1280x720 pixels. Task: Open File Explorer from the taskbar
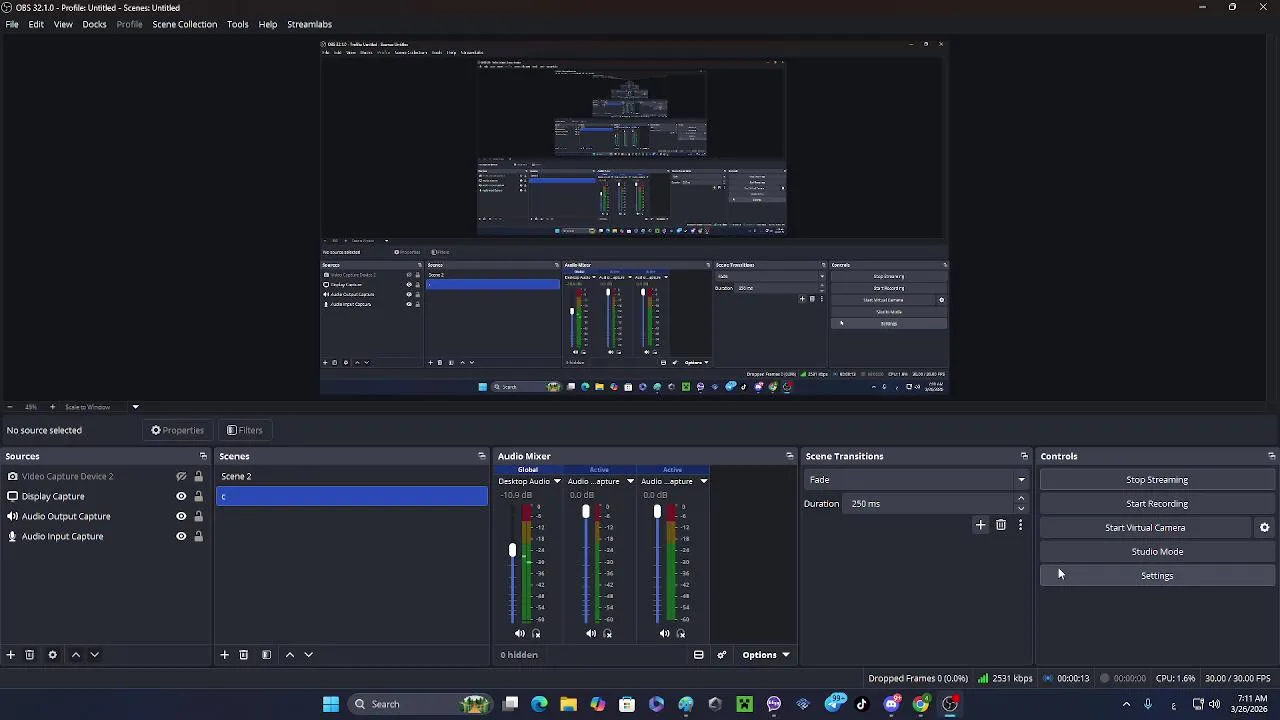coord(568,704)
